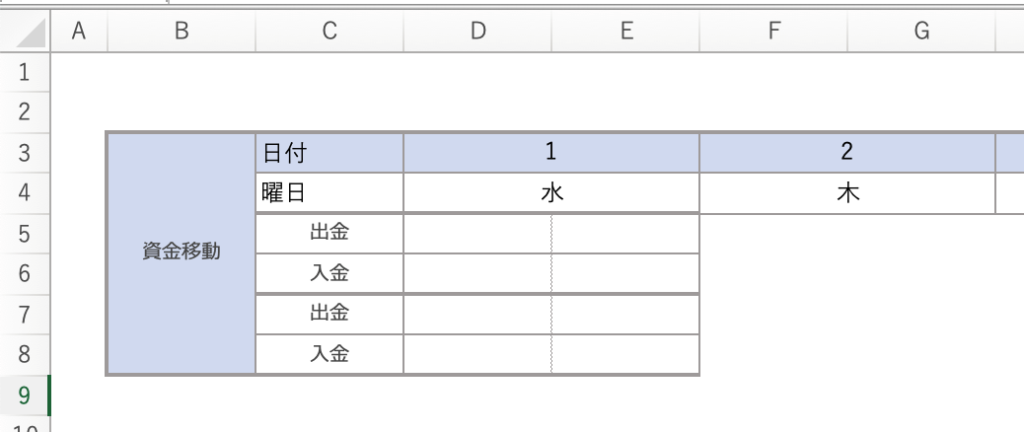
Task: Click the 水 weekday cell
Action: [x=551, y=193]
